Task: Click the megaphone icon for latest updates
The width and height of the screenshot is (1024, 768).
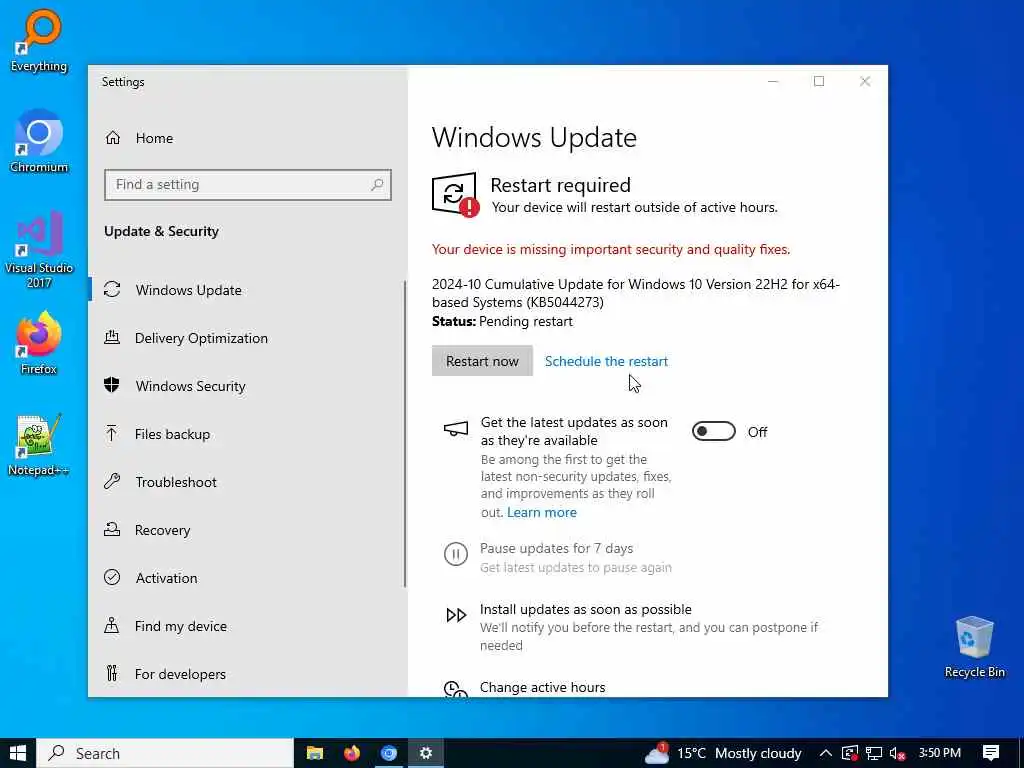Action: (x=456, y=429)
